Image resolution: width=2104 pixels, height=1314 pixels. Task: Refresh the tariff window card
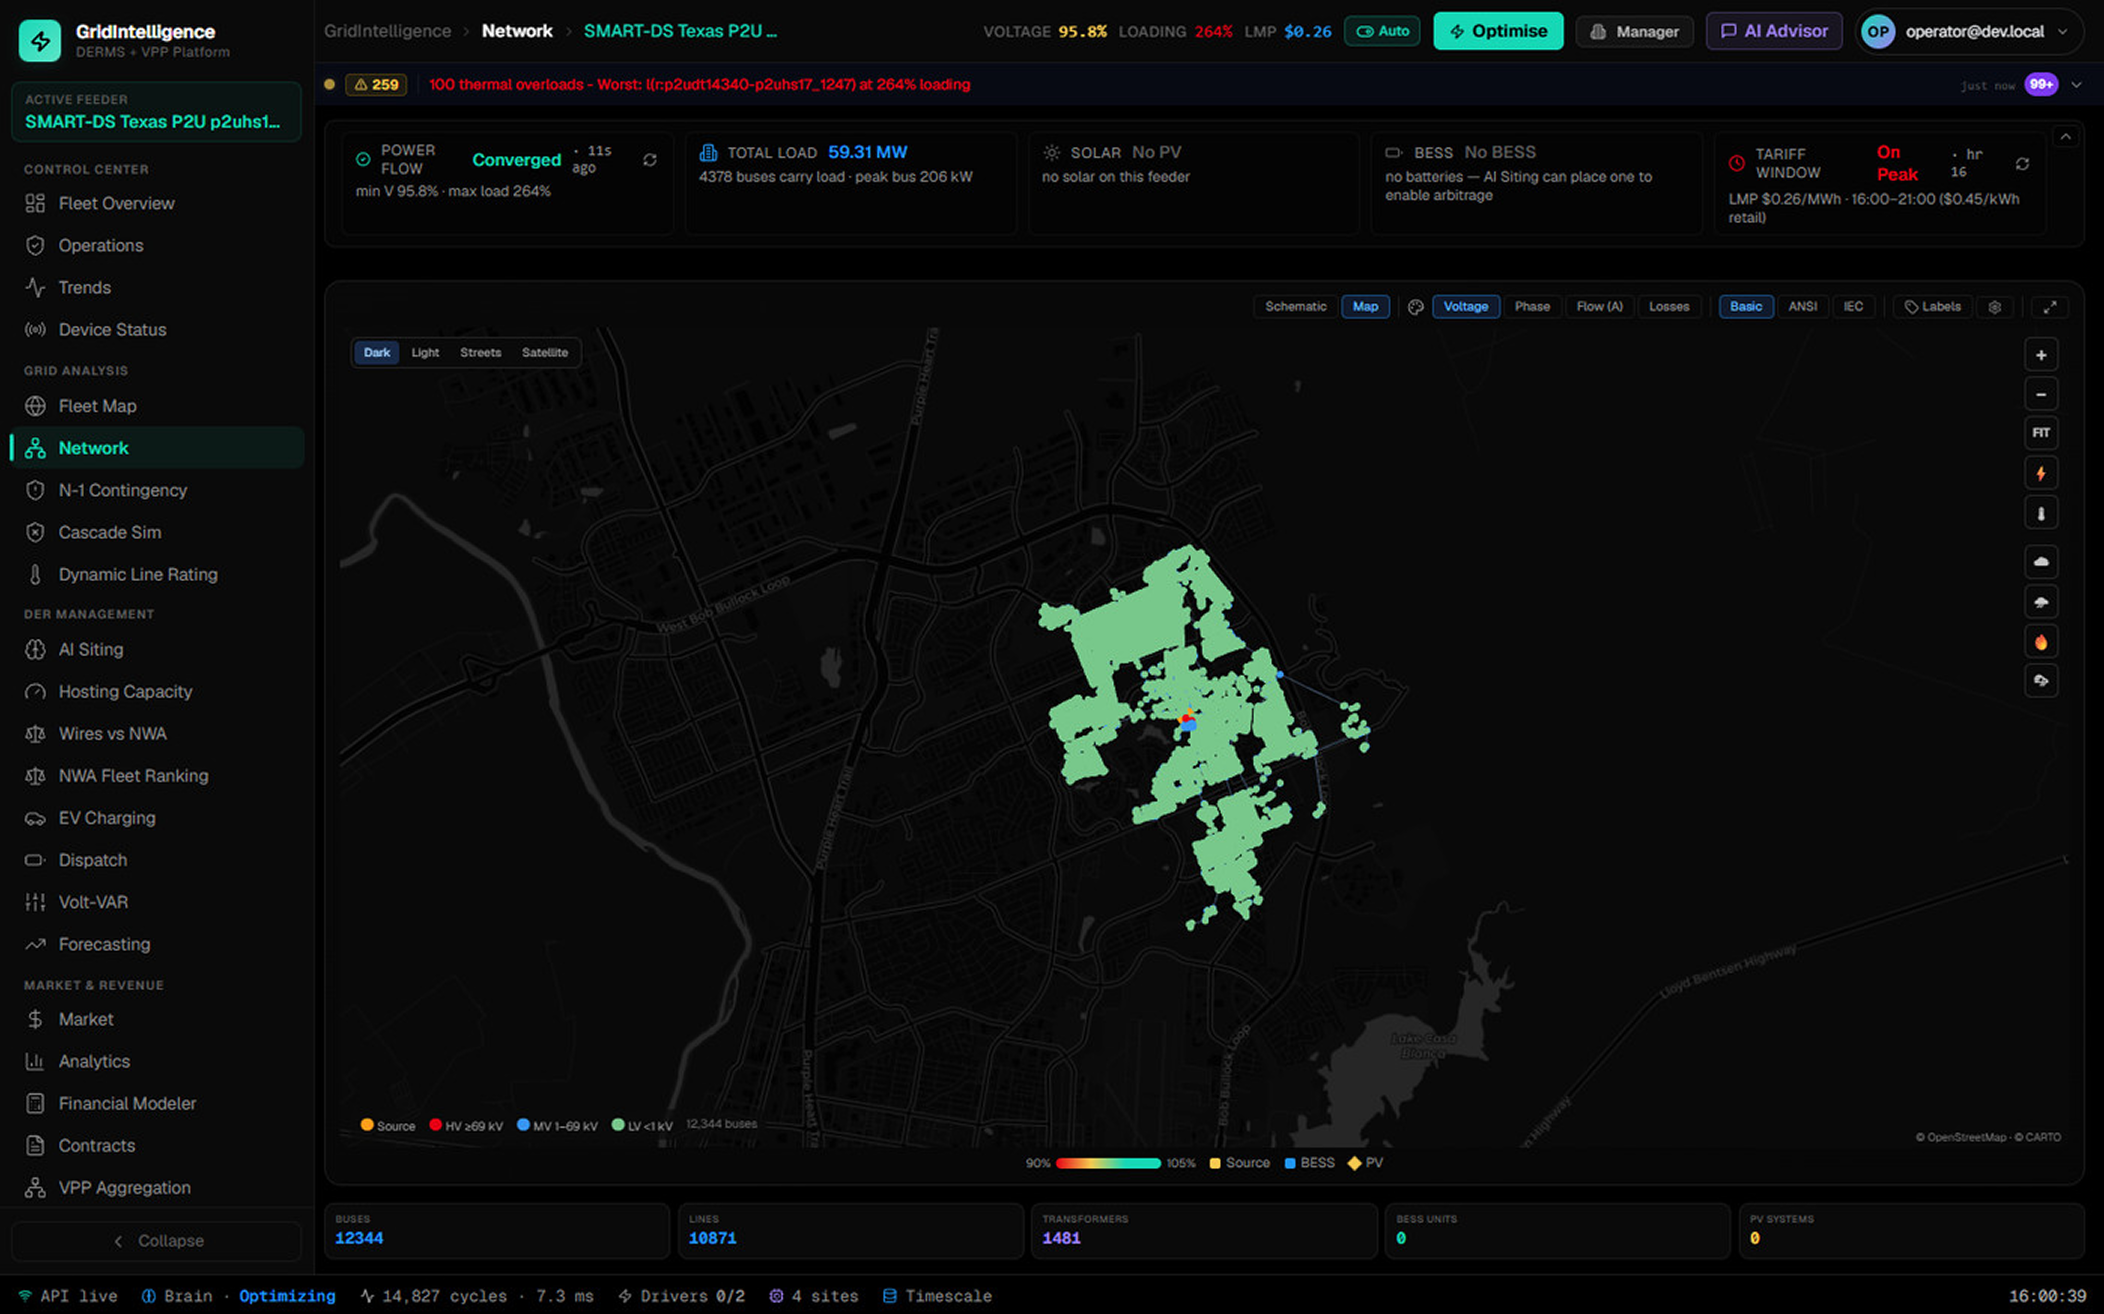pyautogui.click(x=2022, y=164)
